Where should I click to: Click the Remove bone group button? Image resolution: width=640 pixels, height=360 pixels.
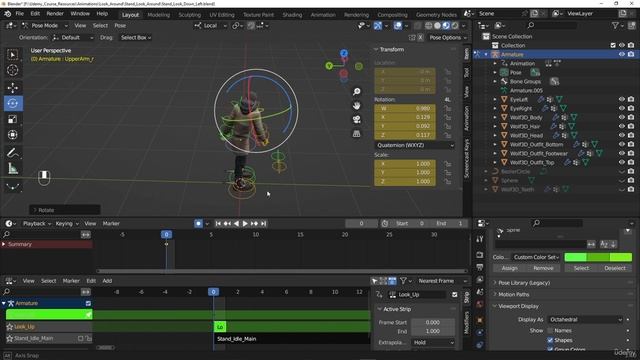(x=543, y=268)
